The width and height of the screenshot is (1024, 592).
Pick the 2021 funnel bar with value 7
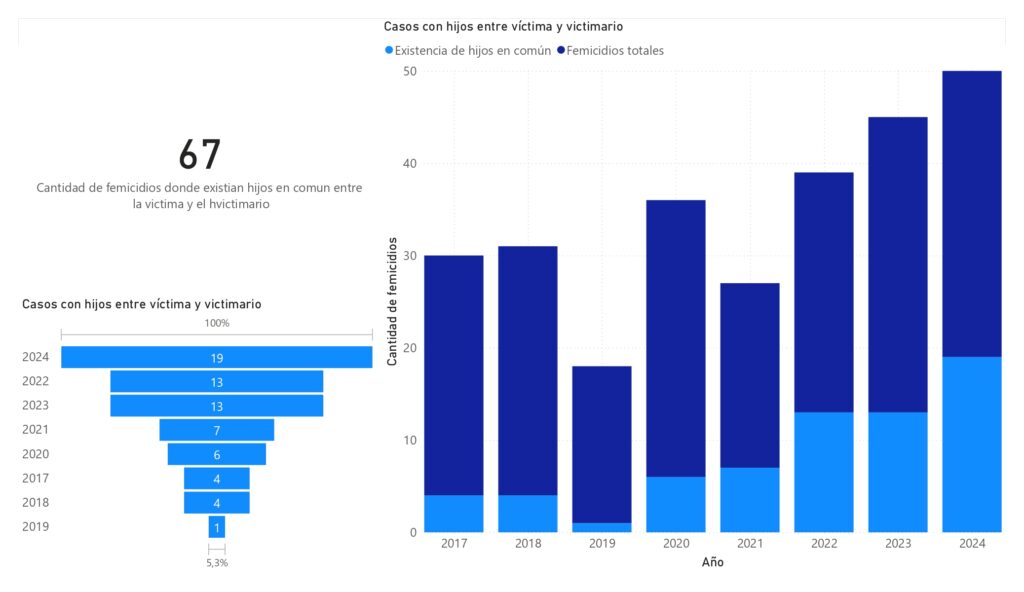click(216, 429)
